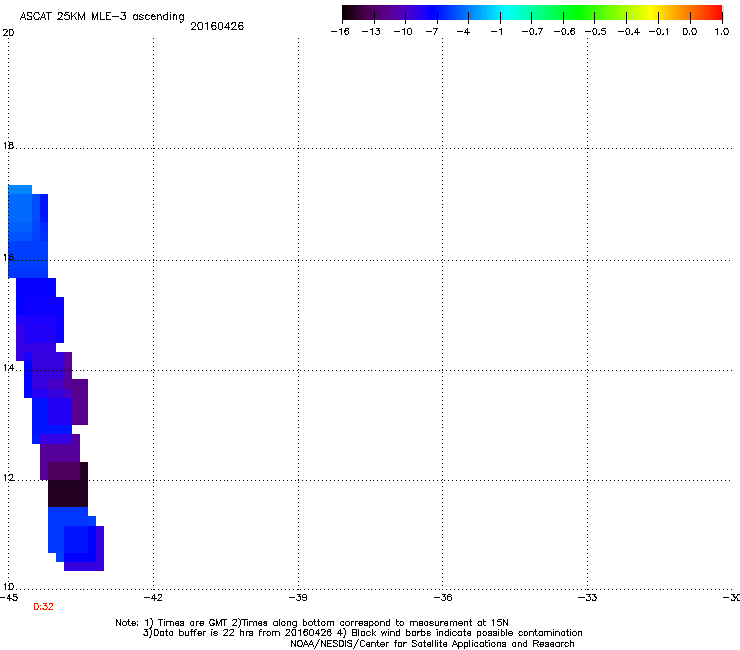Select the date label 20160426
Viewport: 740px width, 650px height.
pyautogui.click(x=217, y=26)
